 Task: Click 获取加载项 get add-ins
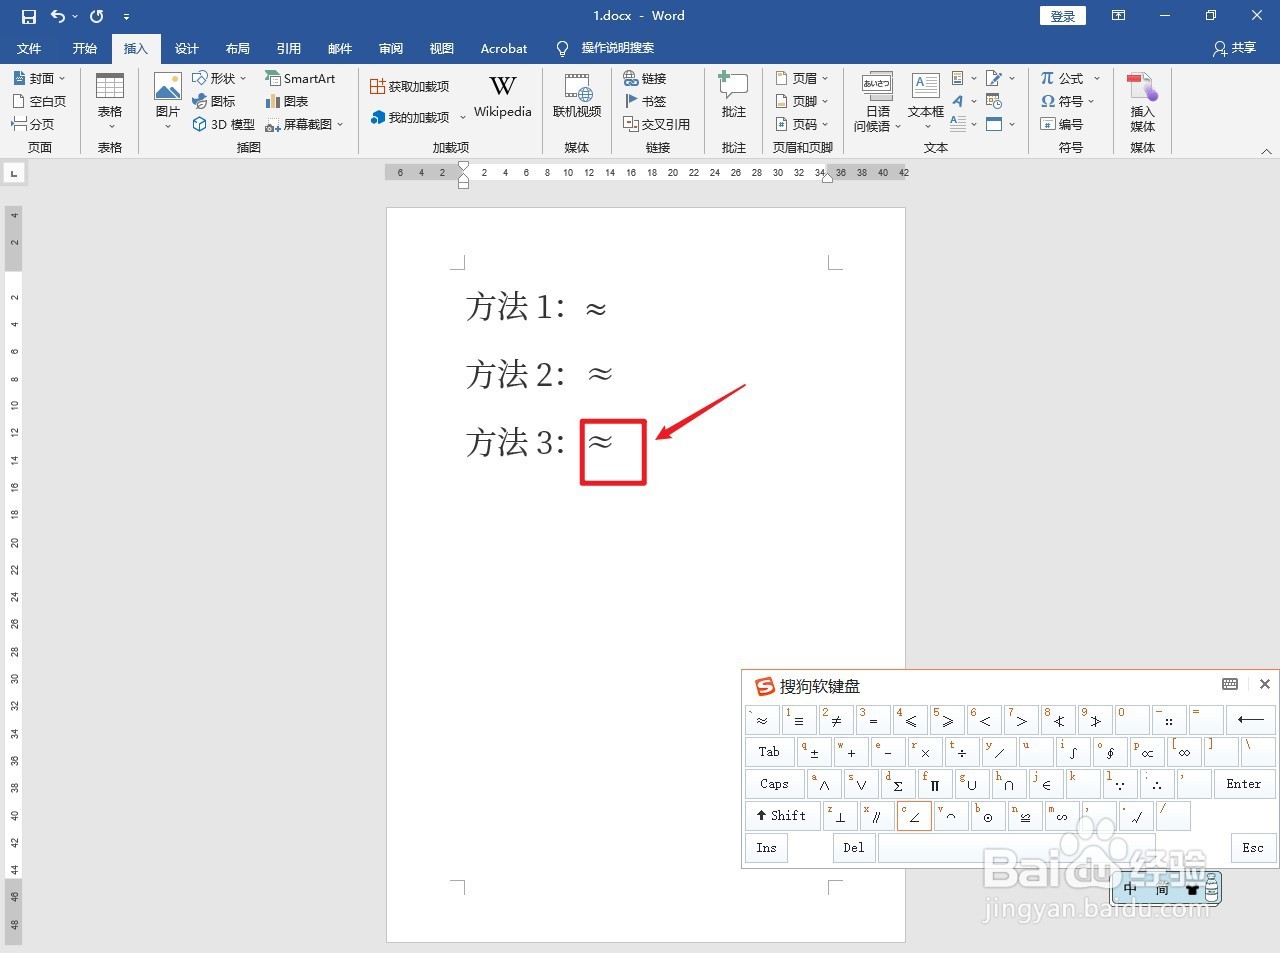(x=410, y=87)
